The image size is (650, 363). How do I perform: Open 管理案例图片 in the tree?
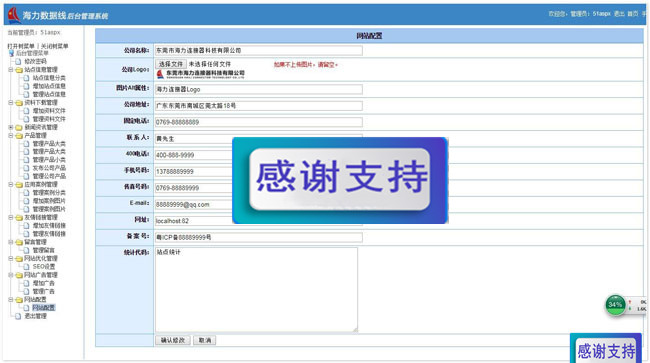[x=49, y=209]
